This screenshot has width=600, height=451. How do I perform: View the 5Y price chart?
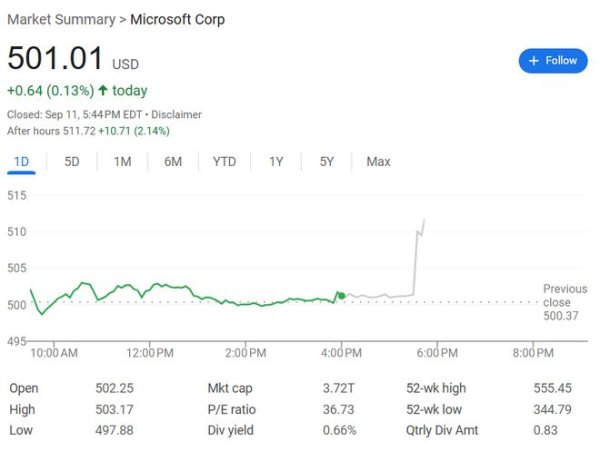tap(327, 162)
